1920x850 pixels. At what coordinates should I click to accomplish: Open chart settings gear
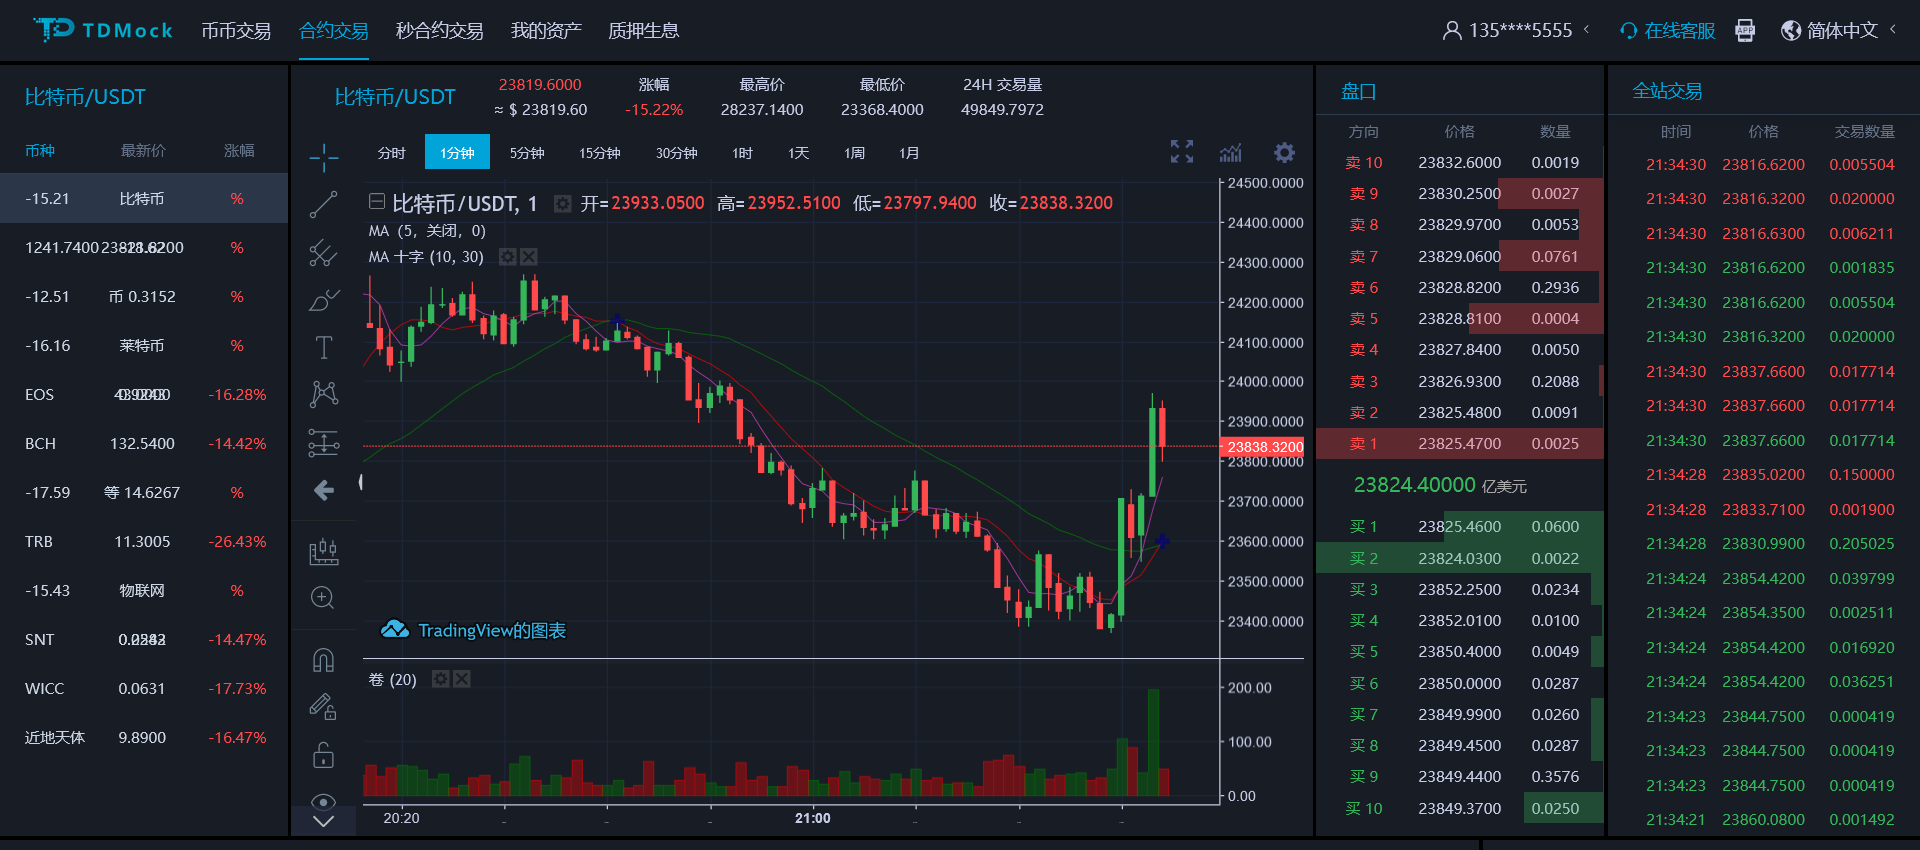(1284, 152)
